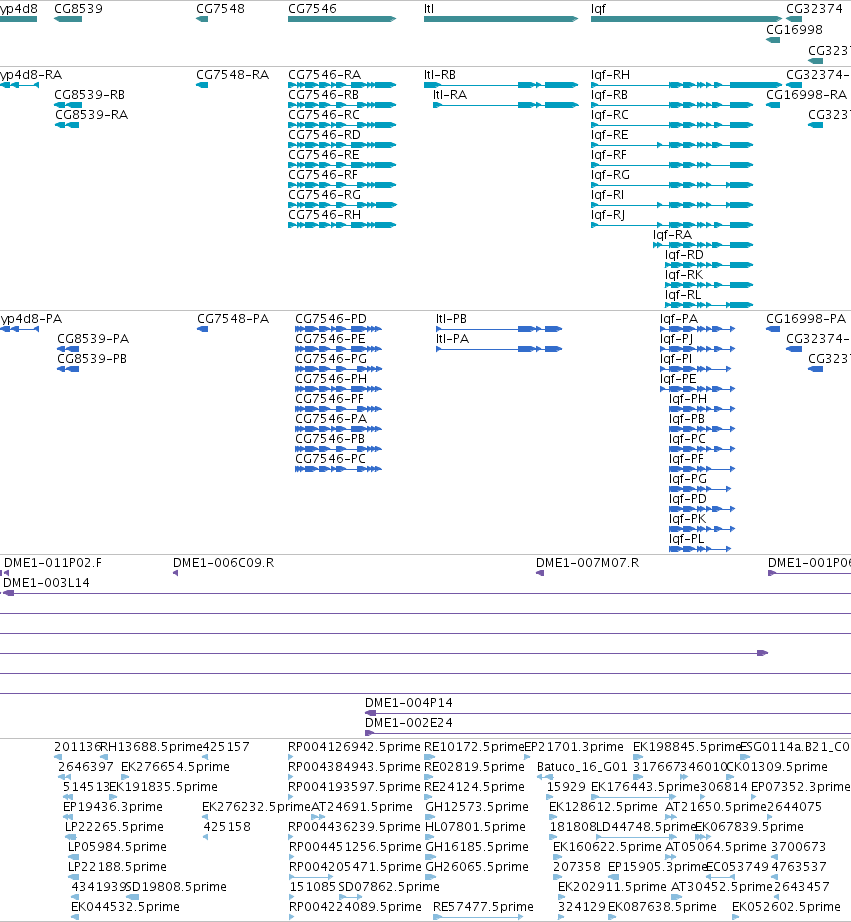
Task: Click EST AT24691.5prime
Action: click(362, 807)
